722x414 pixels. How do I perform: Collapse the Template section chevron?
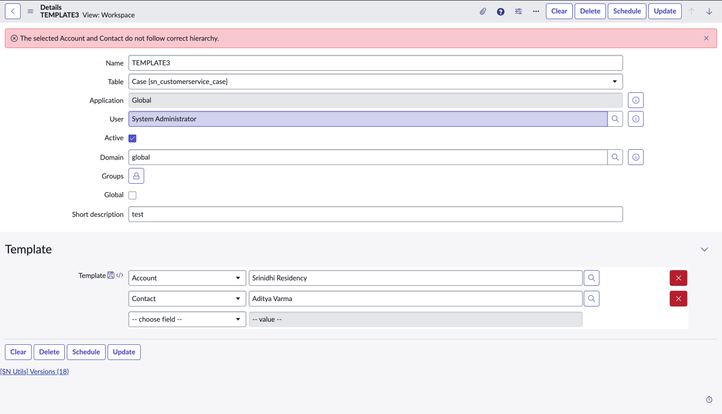704,249
